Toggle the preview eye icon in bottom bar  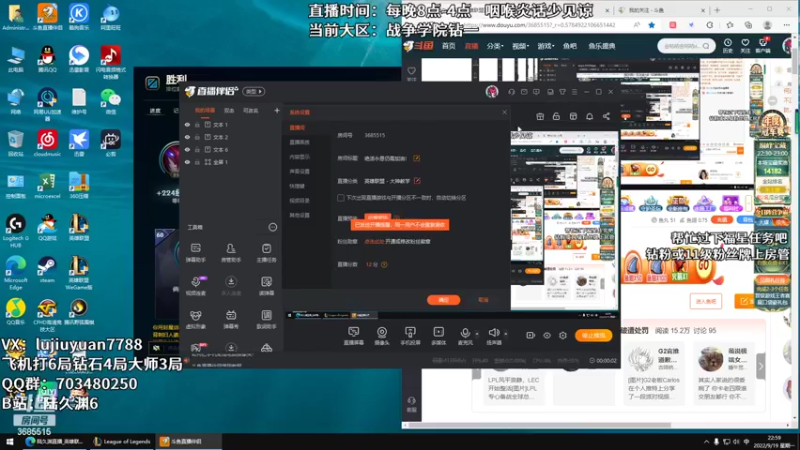coord(546,335)
